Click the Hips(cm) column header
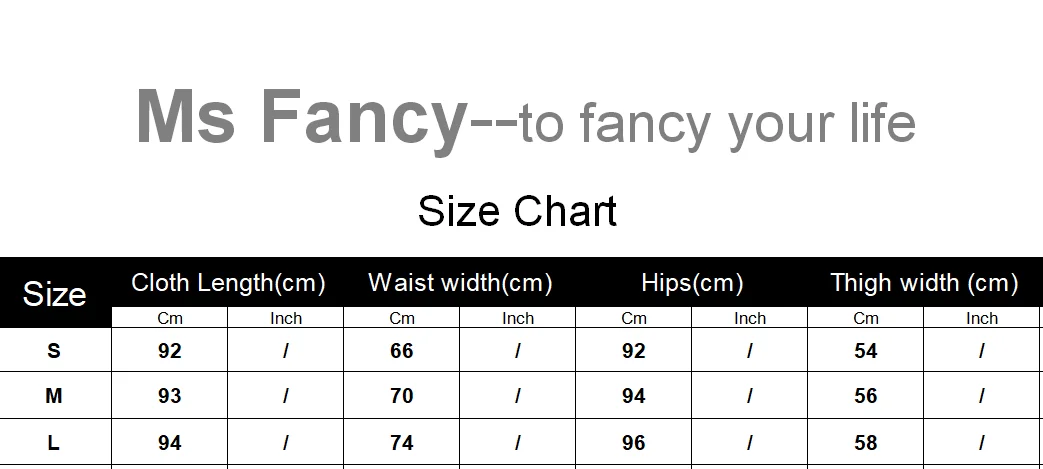1043x469 pixels. (x=692, y=283)
